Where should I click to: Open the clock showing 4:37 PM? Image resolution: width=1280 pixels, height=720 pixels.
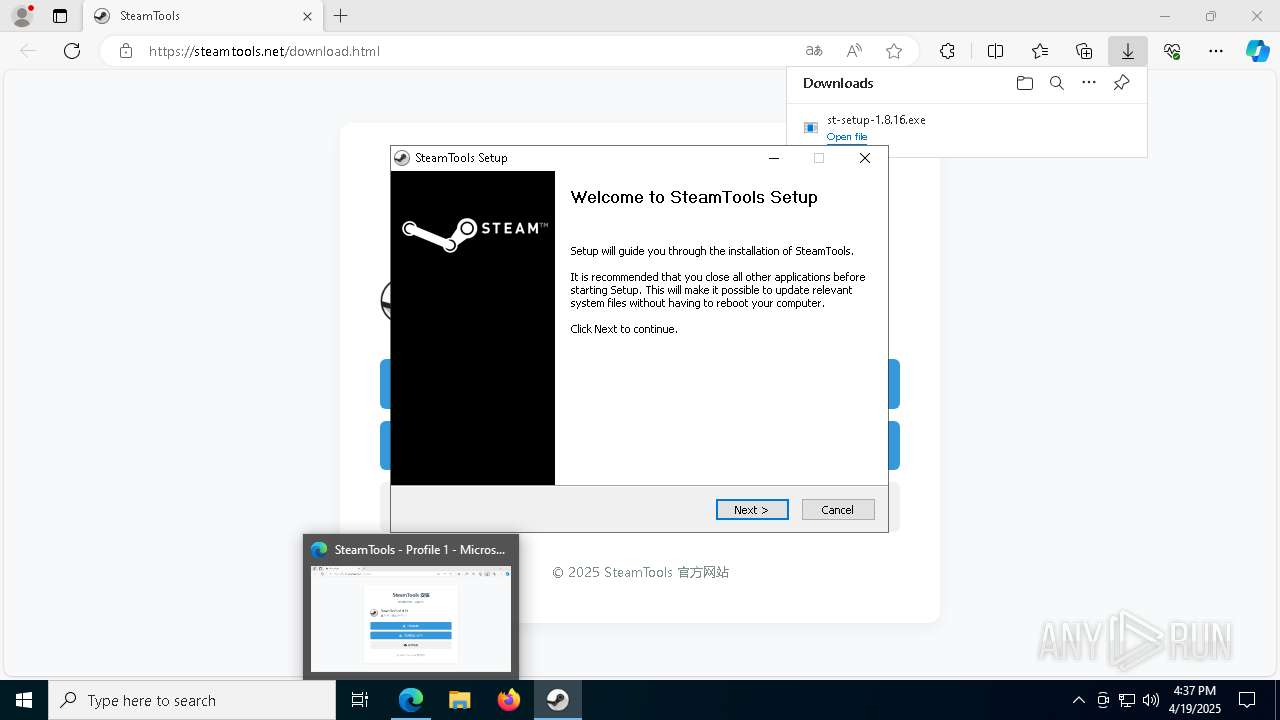pos(1195,700)
